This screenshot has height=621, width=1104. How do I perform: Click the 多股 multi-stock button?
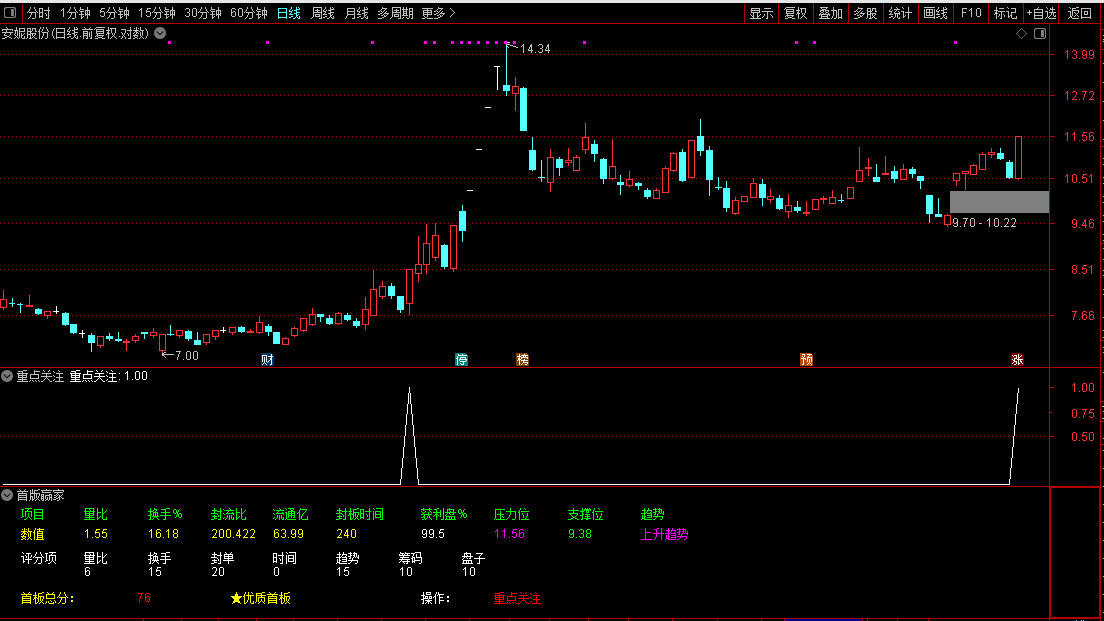click(x=865, y=13)
